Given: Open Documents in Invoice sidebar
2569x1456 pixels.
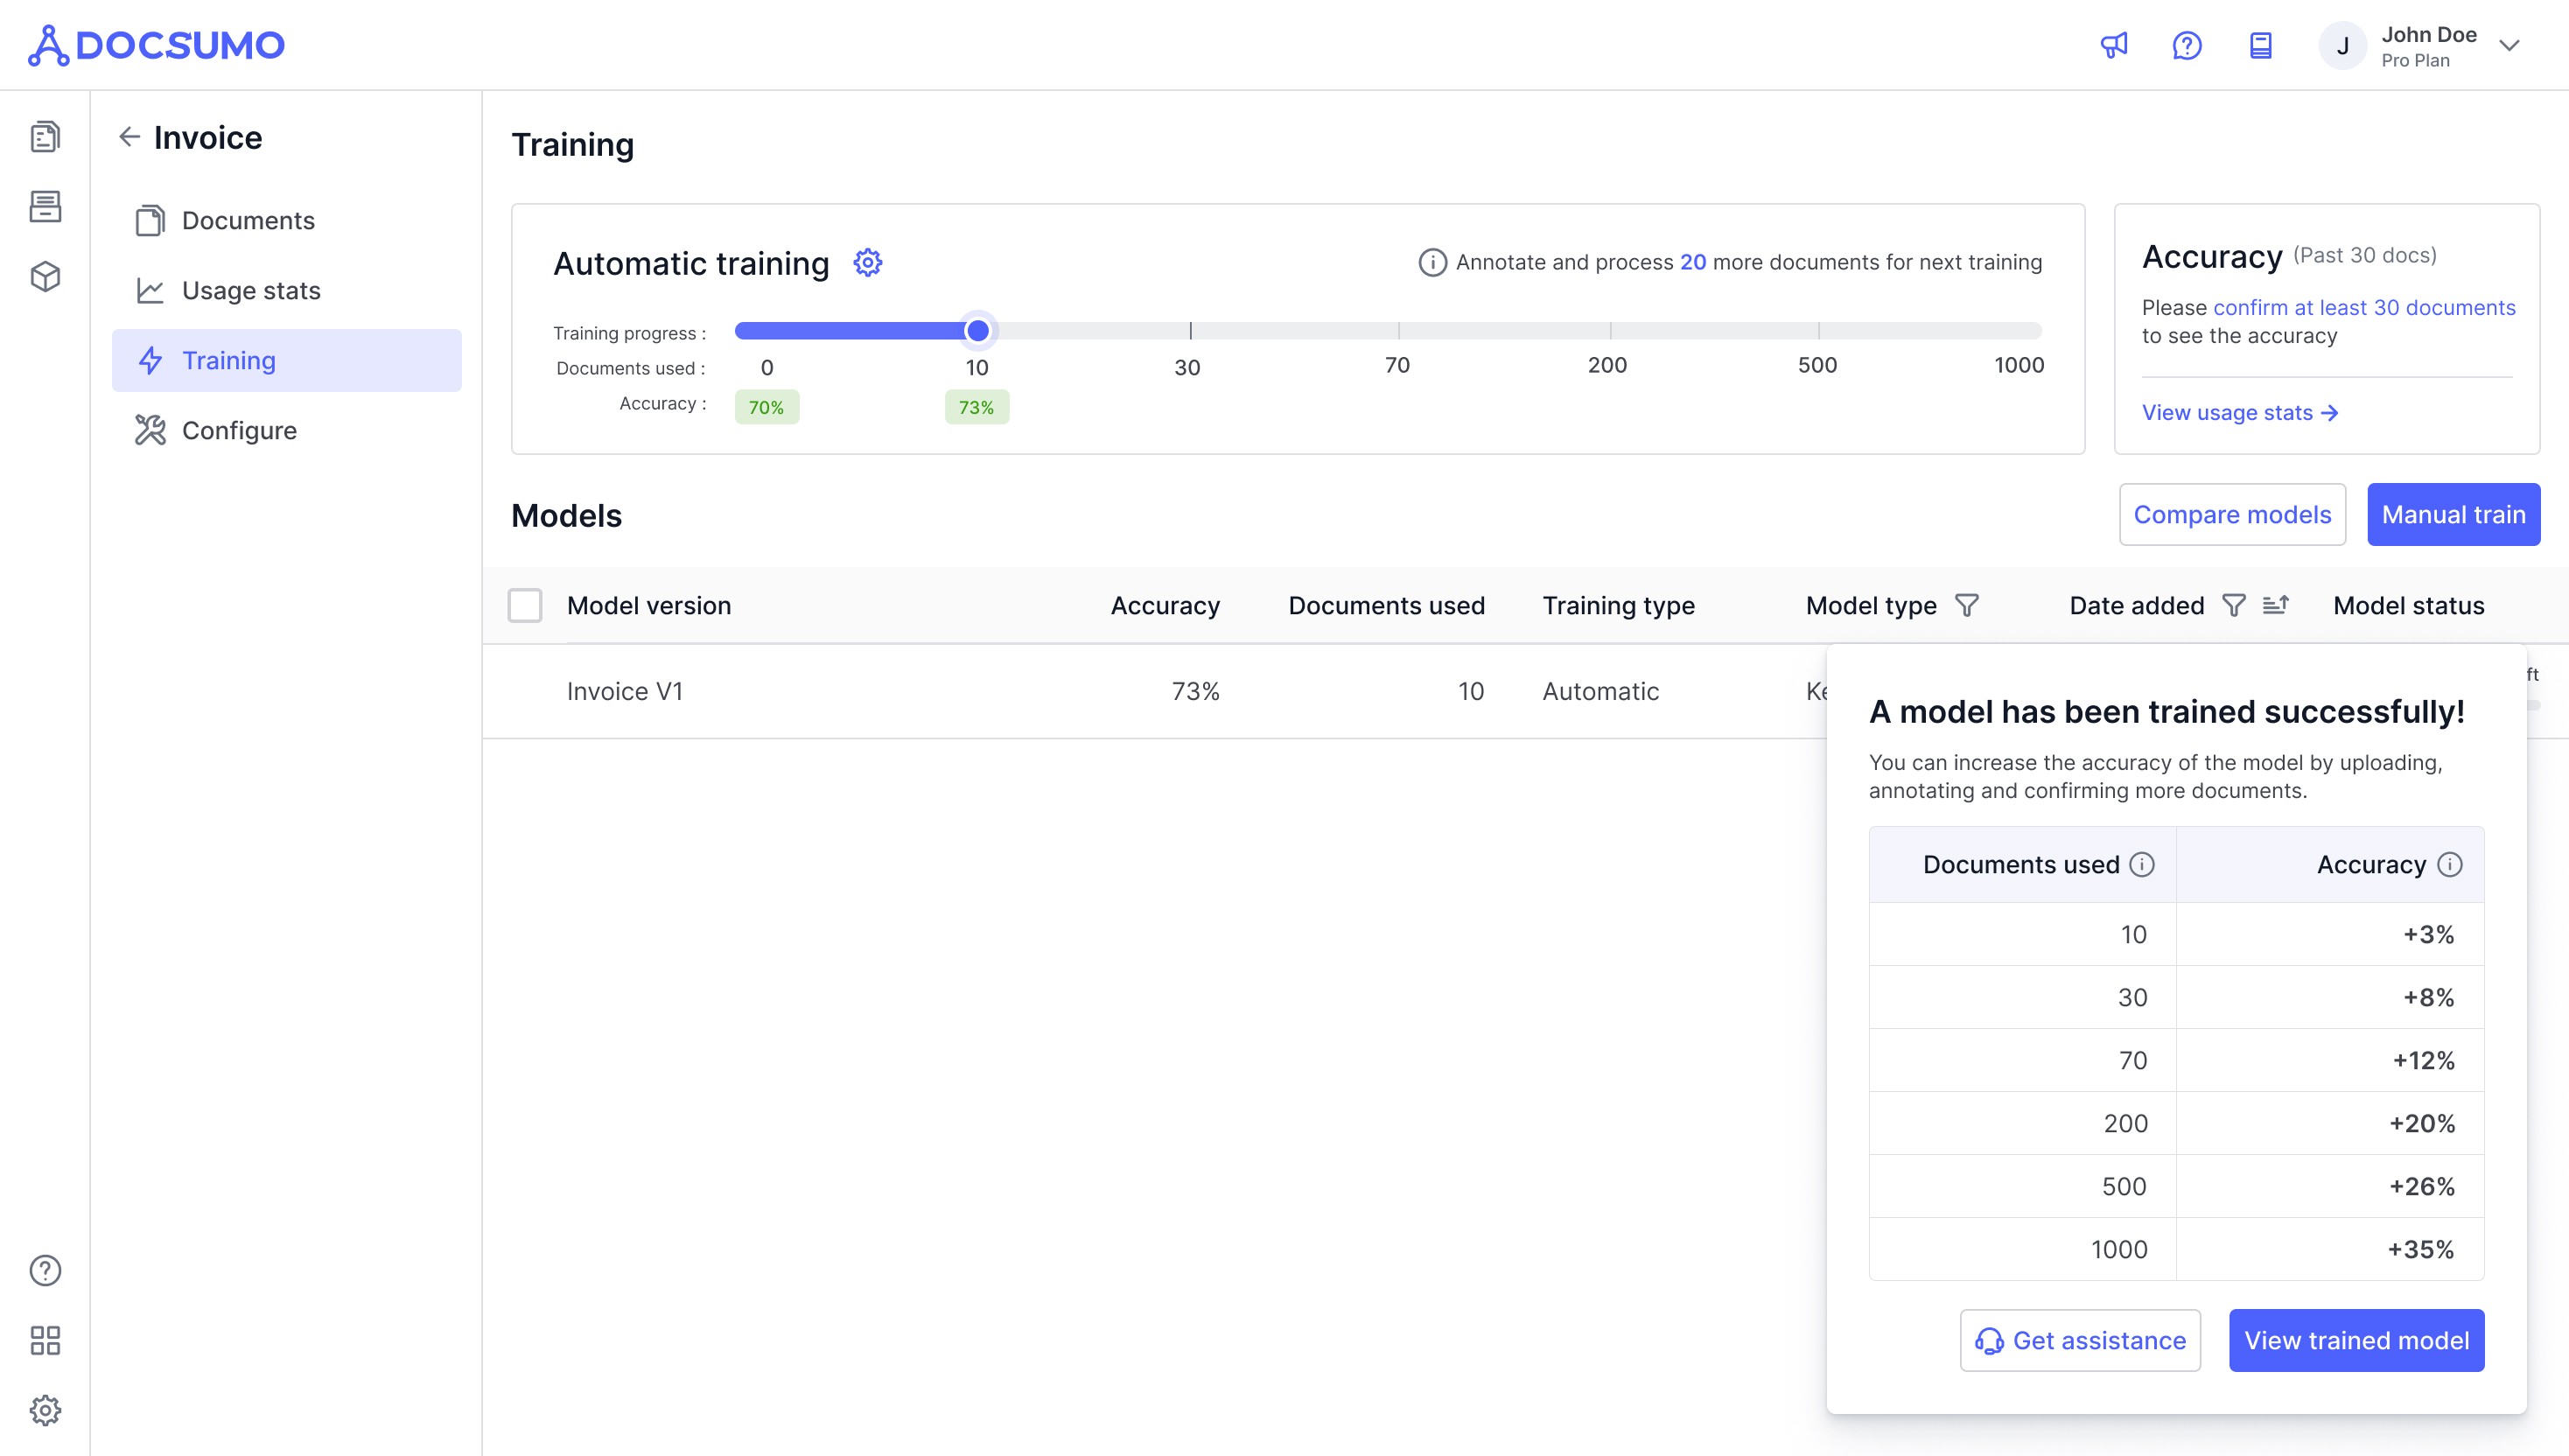Looking at the screenshot, I should tap(248, 220).
